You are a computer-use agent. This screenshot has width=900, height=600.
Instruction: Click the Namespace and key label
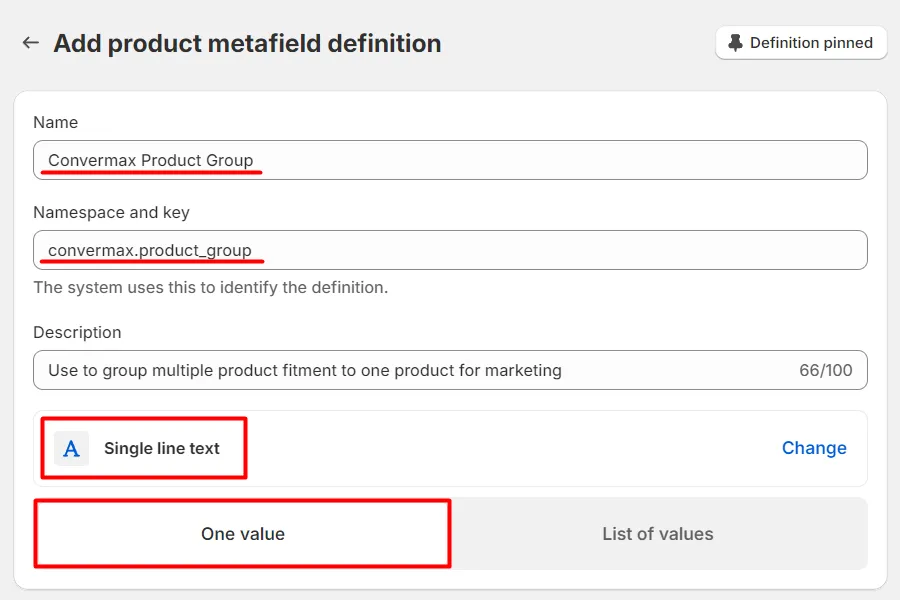coord(111,212)
